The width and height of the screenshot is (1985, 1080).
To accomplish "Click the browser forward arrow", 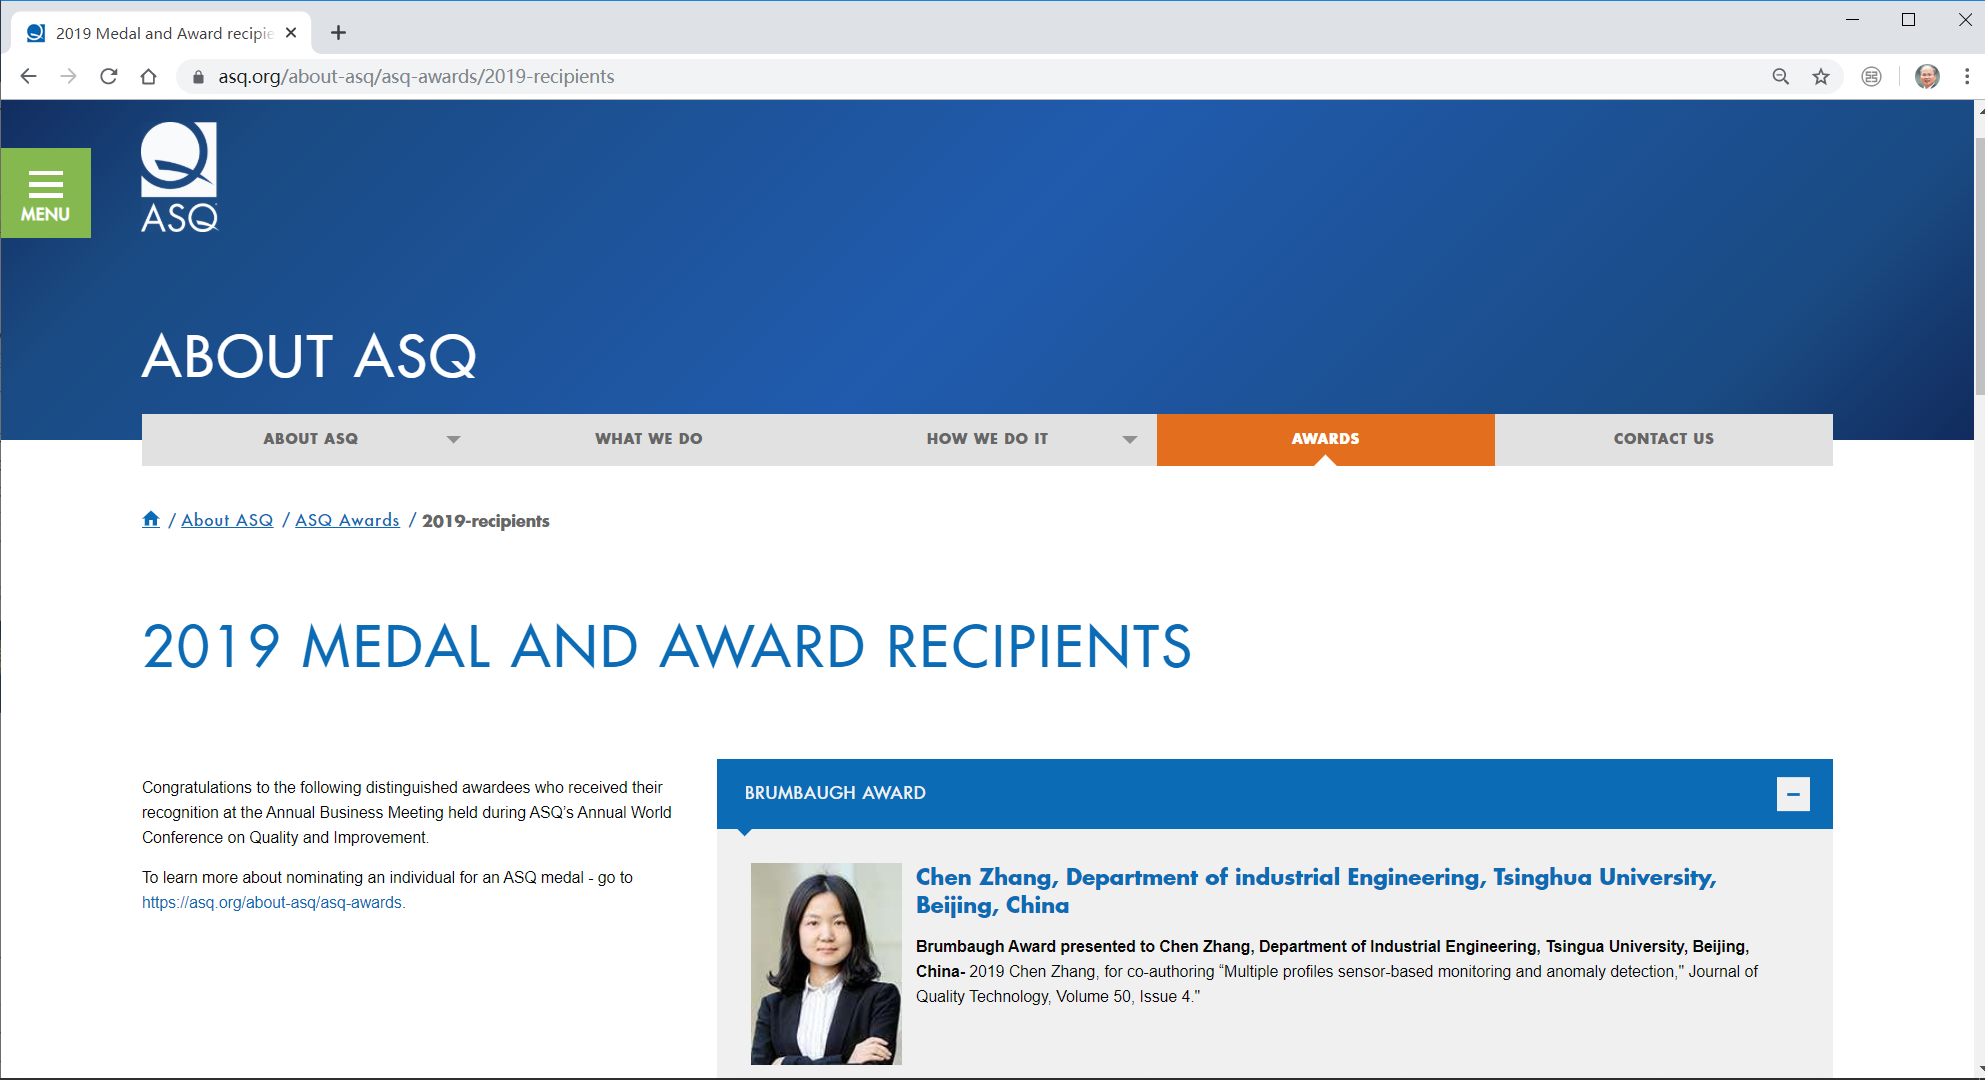I will coord(68,76).
